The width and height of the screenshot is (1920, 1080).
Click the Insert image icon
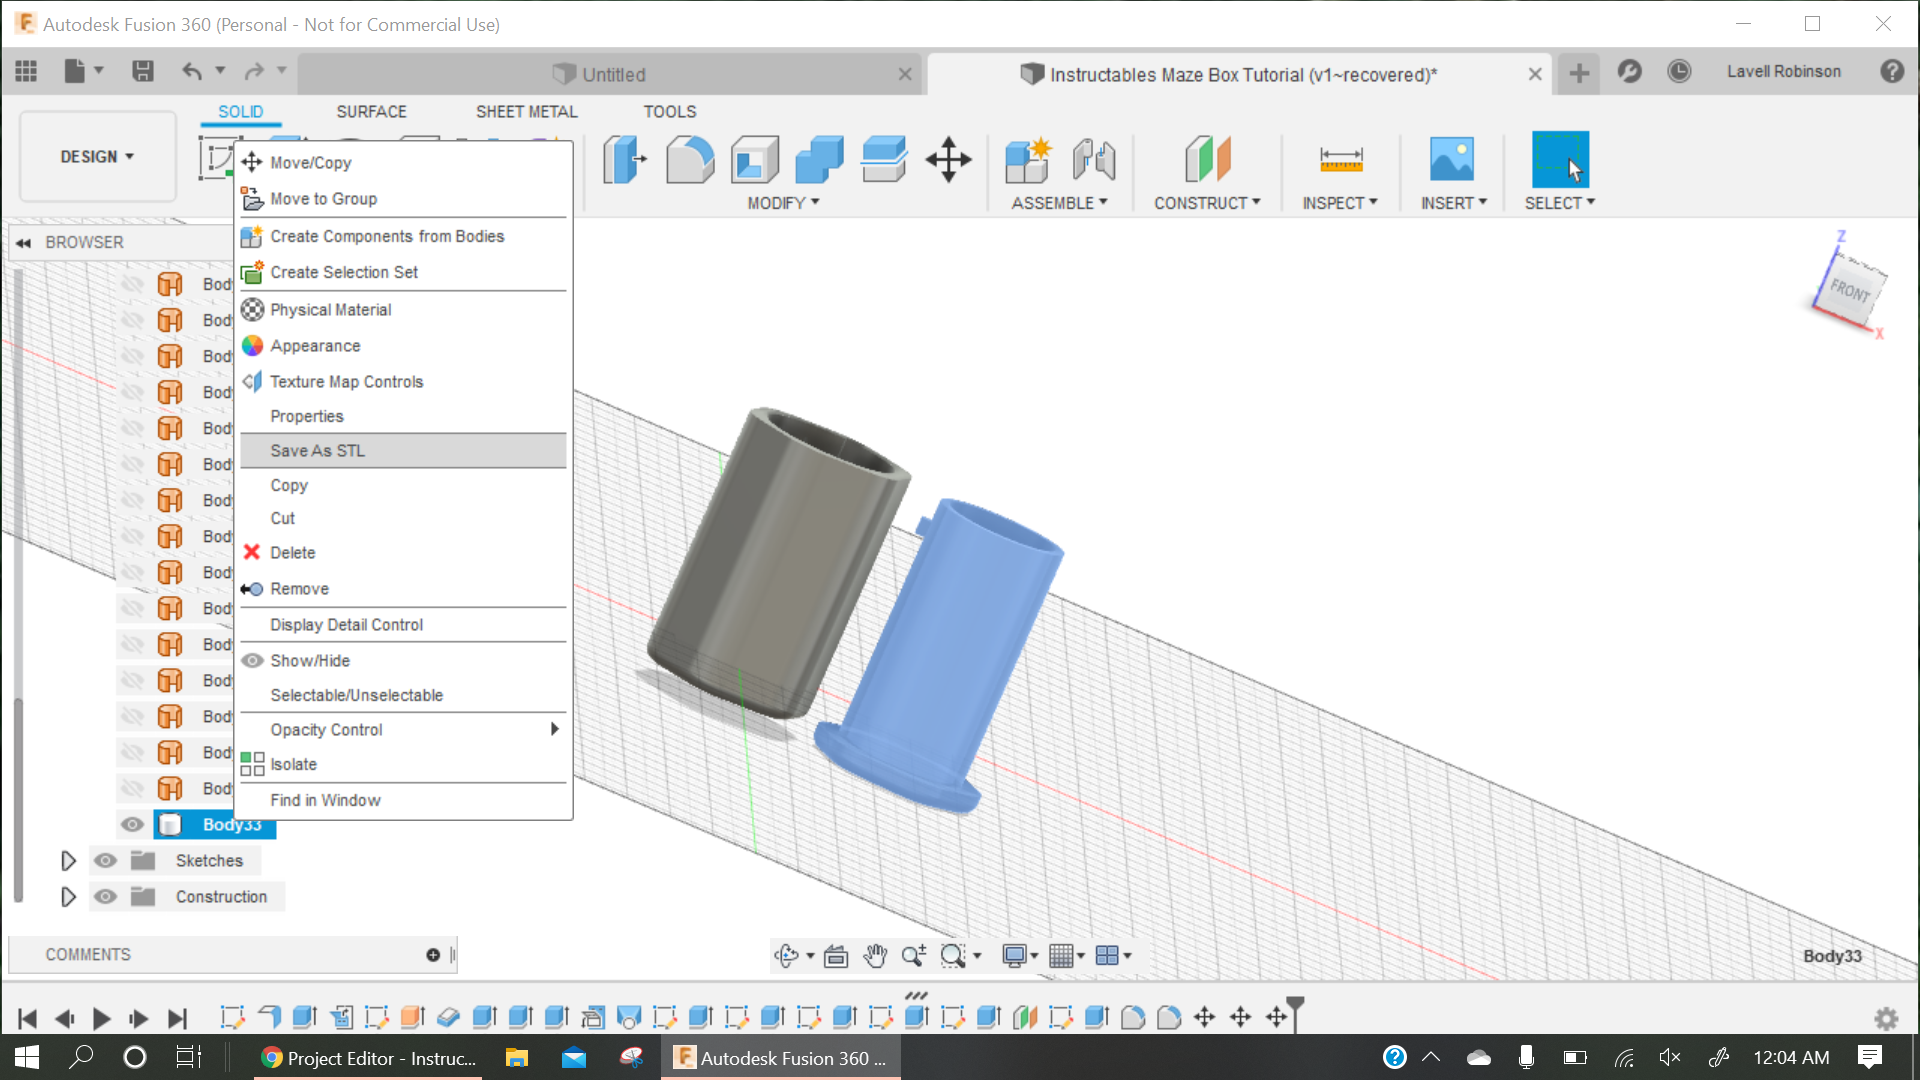click(x=1452, y=160)
